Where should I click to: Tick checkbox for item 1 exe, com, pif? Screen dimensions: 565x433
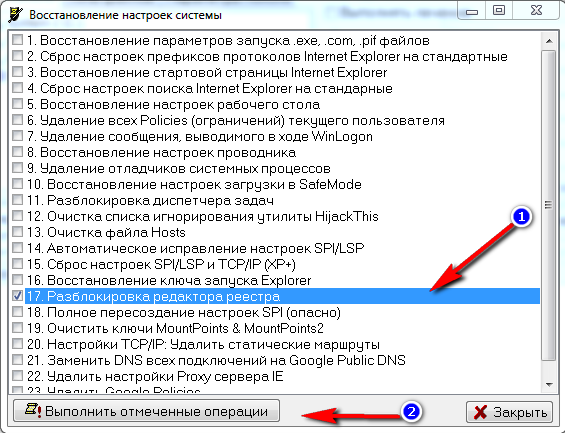point(17,40)
